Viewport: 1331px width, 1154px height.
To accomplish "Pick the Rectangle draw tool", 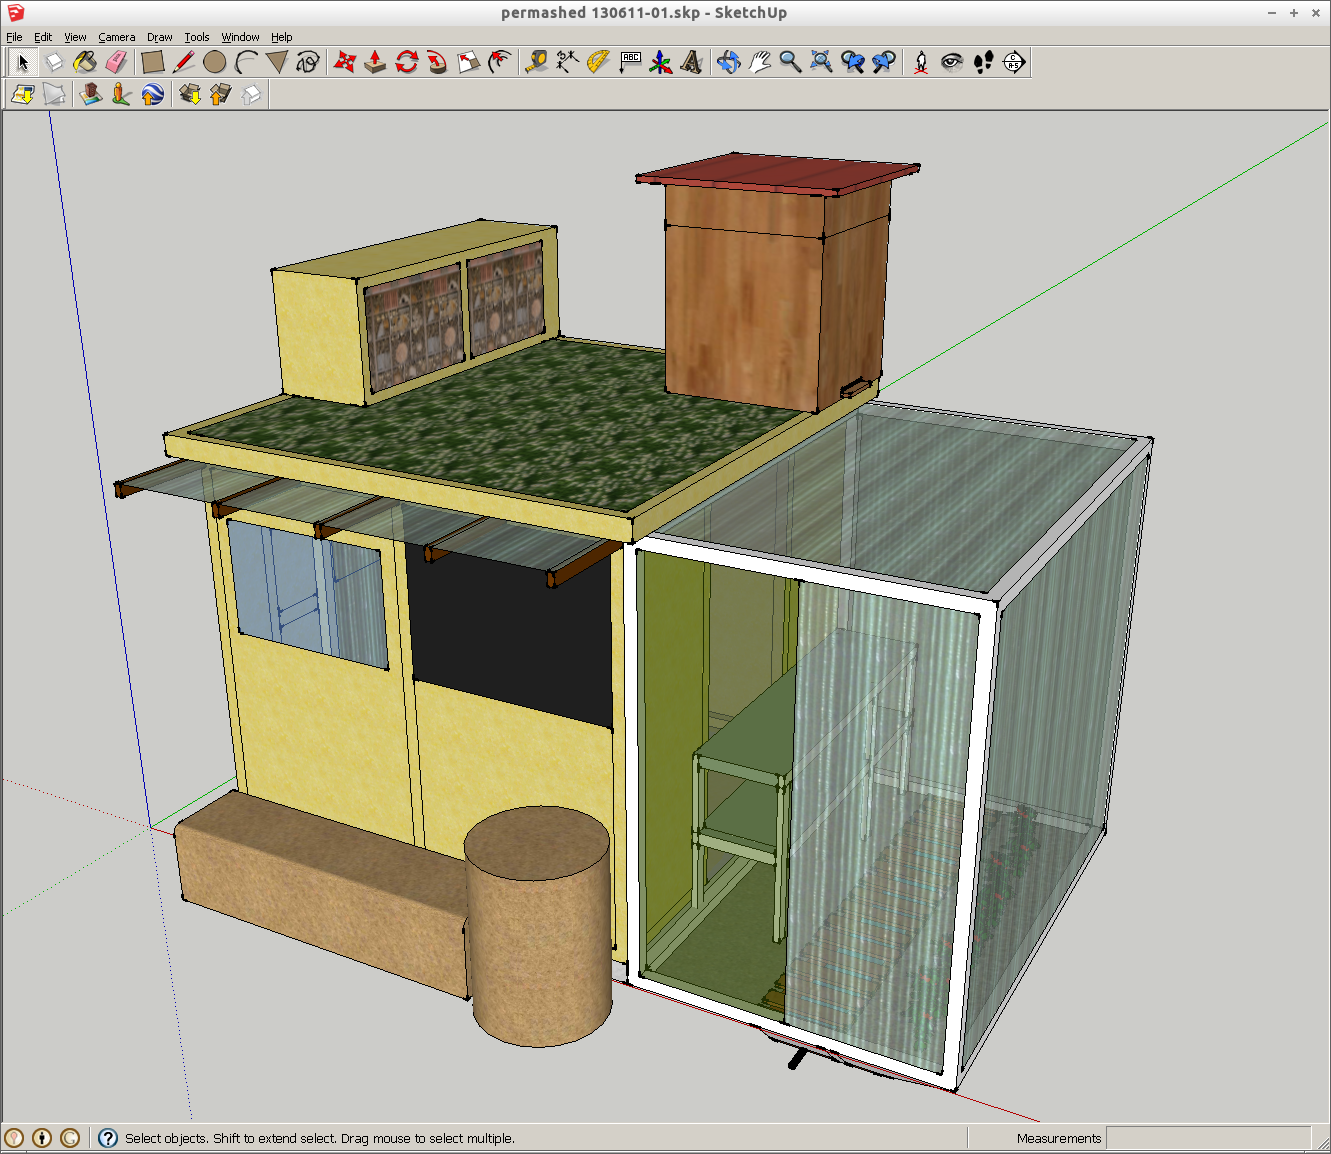I will (x=152, y=62).
